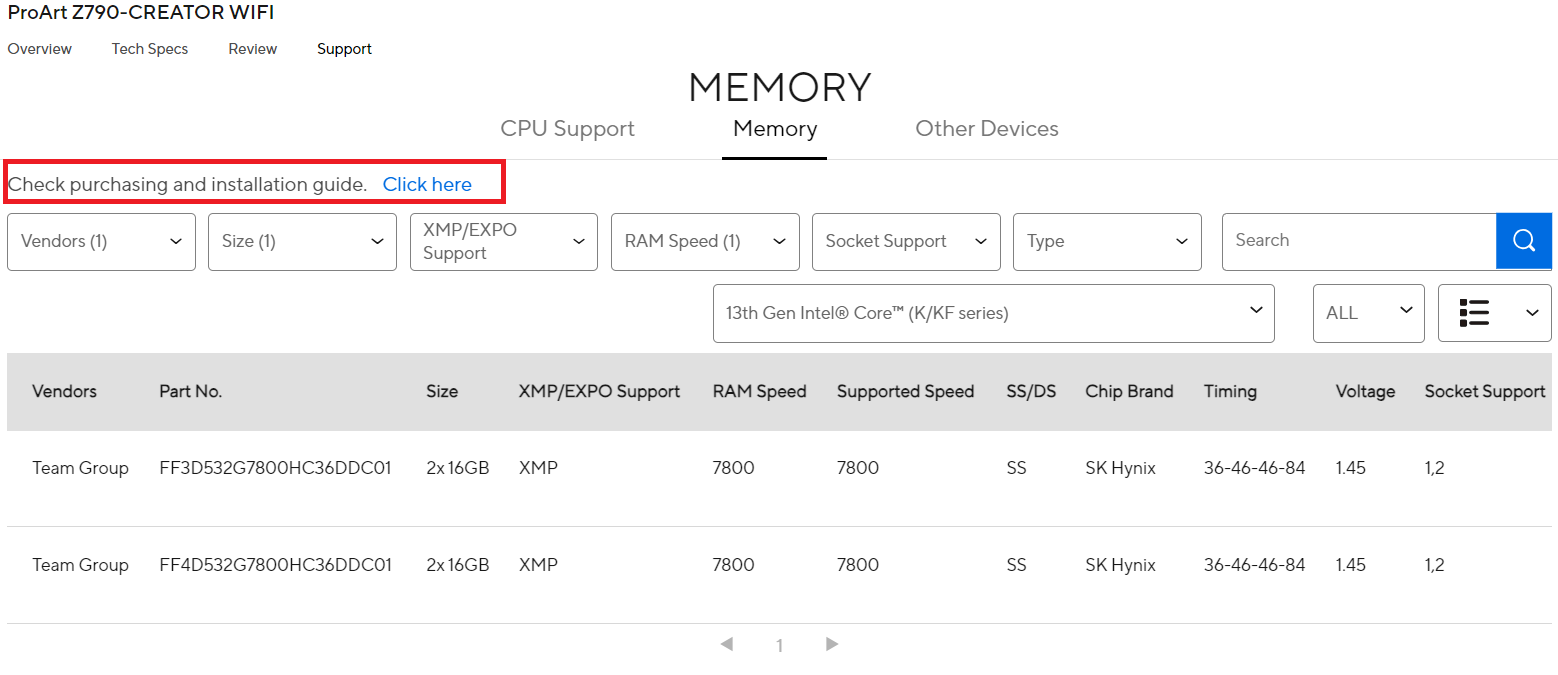Screen dimensions: 1558x675
Task: Open the Size (1) filter dropdown
Action: coord(302,241)
